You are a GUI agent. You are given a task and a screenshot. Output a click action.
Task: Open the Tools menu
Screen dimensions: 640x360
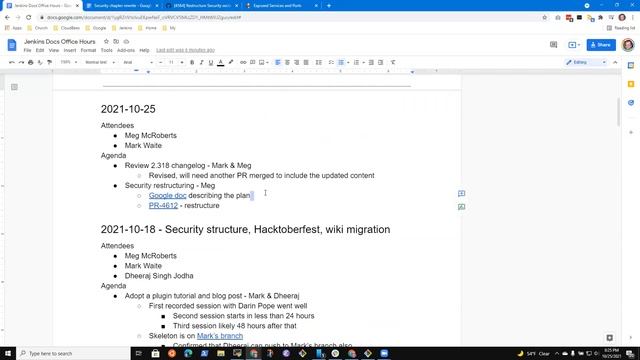tap(107, 50)
